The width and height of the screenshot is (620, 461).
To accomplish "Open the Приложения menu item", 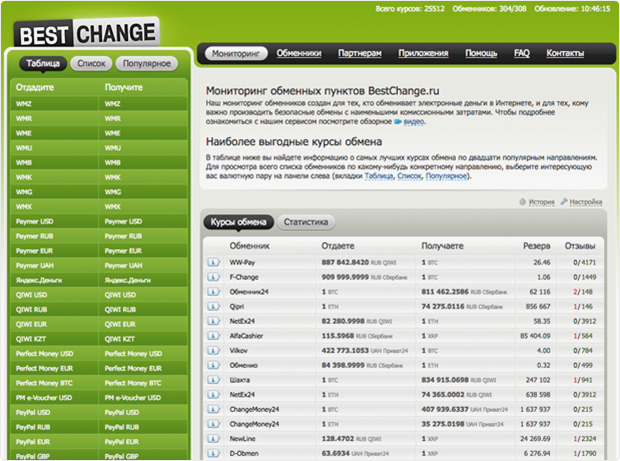I will [423, 53].
